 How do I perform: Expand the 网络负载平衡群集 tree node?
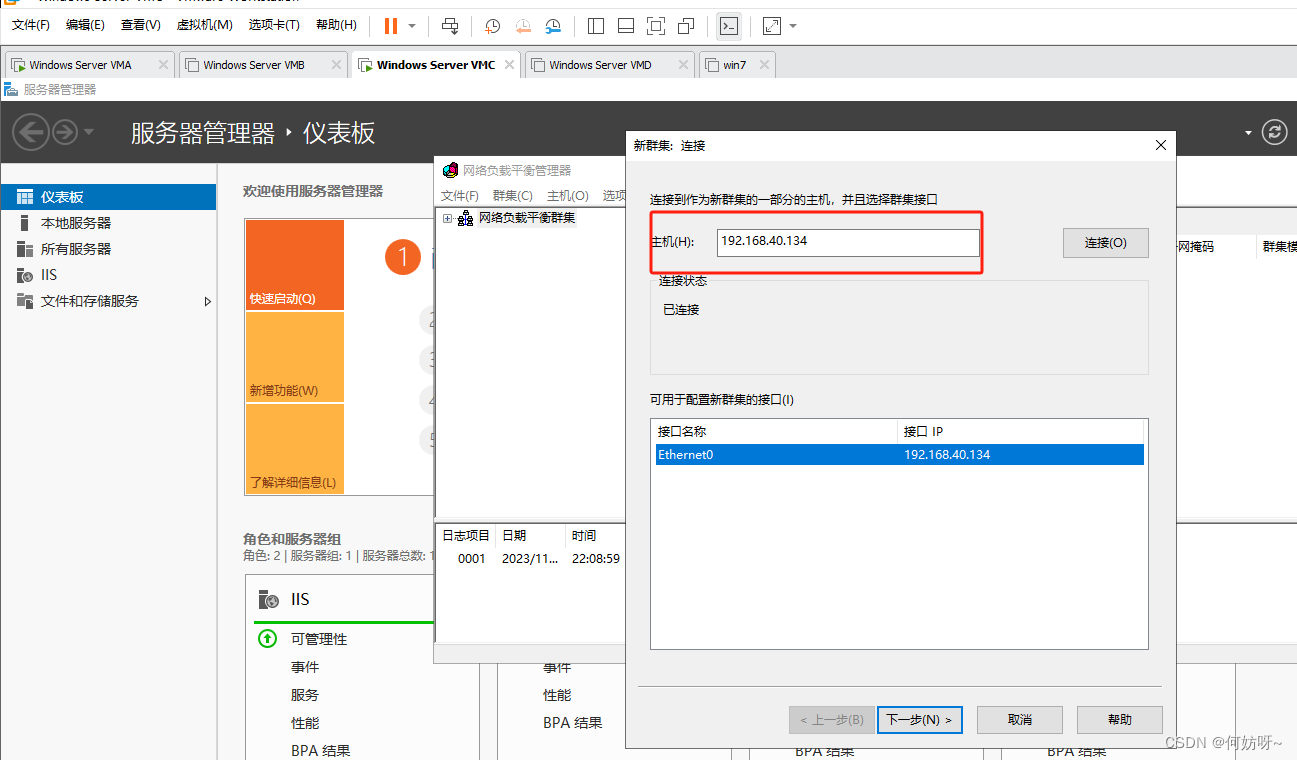click(x=447, y=218)
